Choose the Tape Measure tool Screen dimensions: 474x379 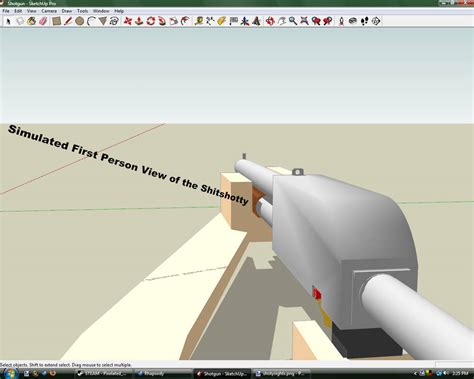pos(199,21)
